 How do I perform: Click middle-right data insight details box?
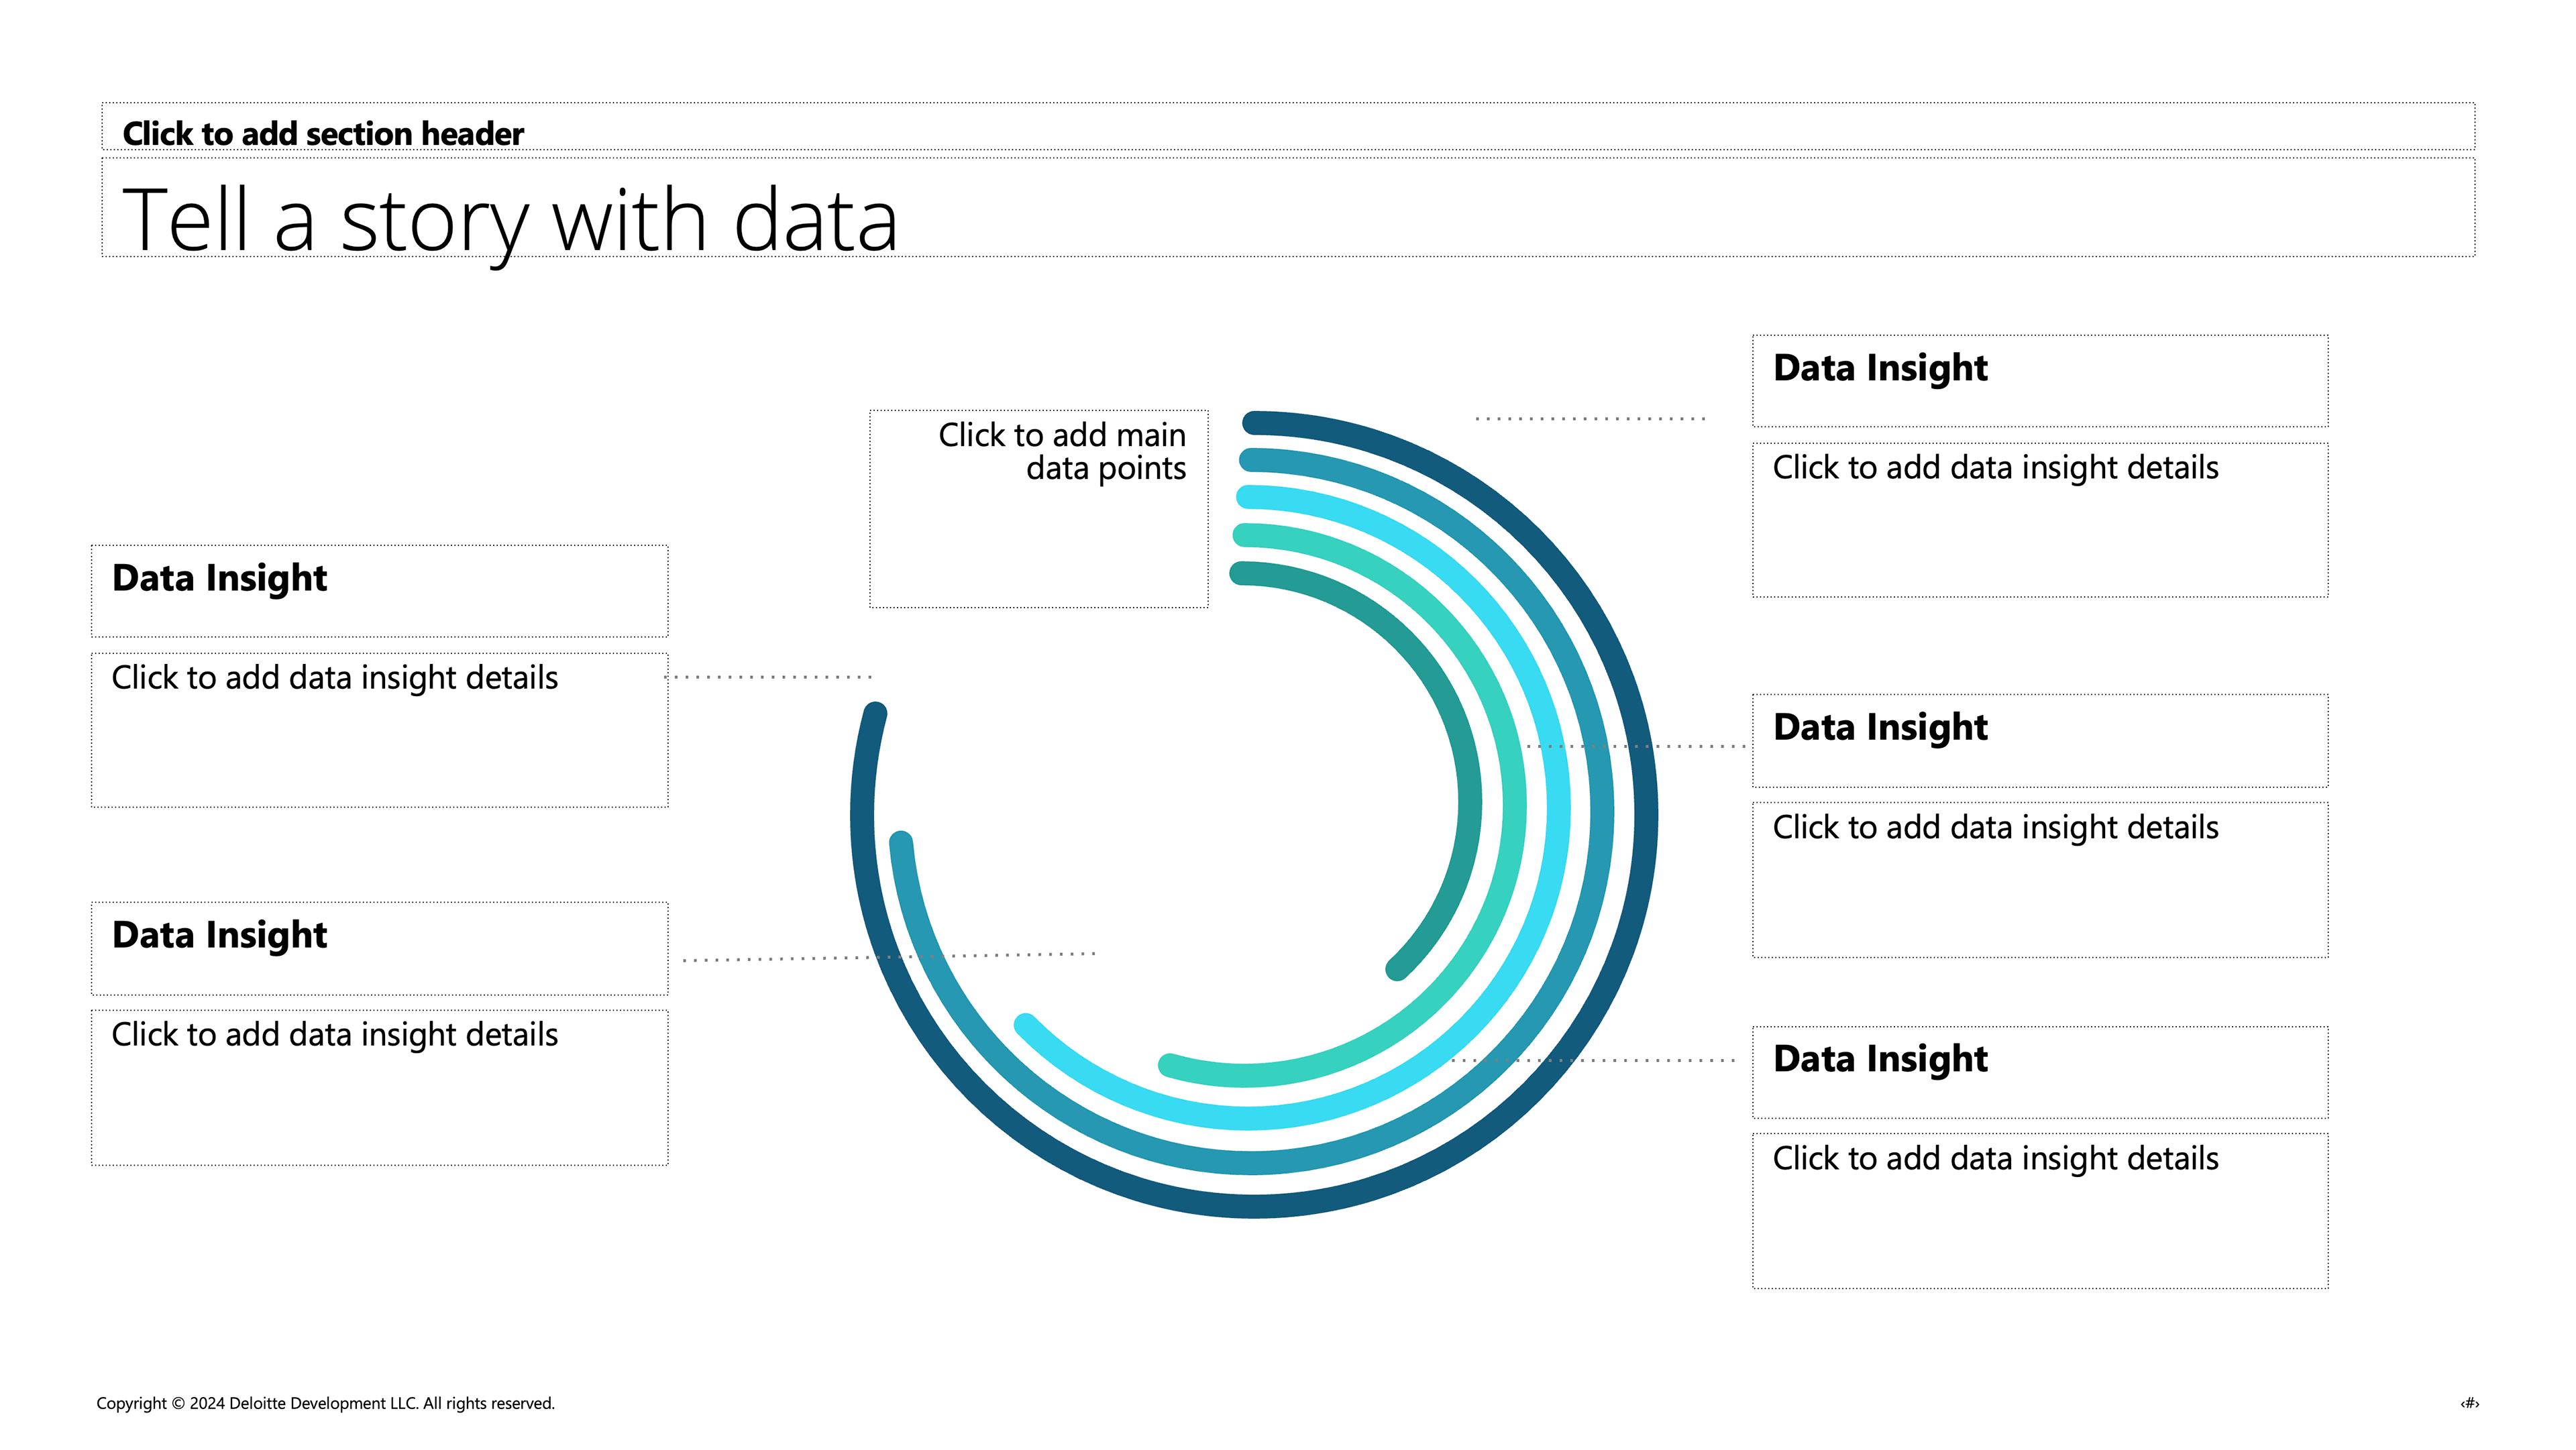(2040, 880)
